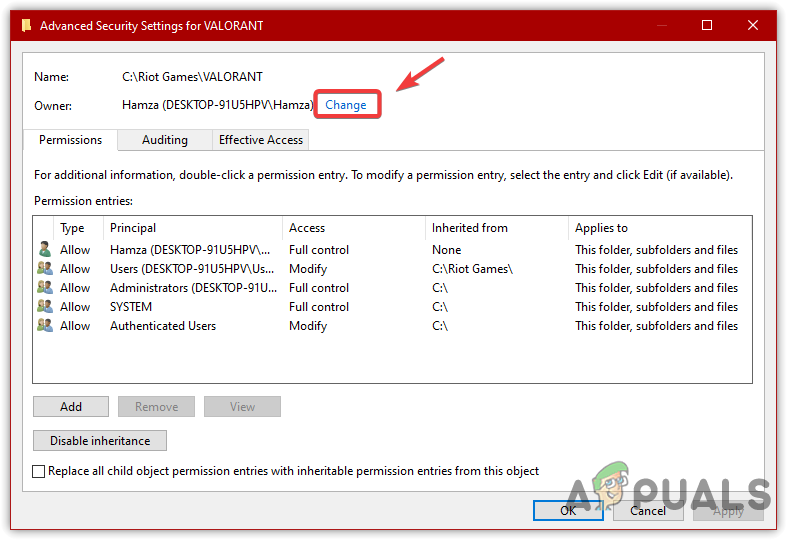Viewport: 787px width, 540px height.
Task: Click the Inherited from column header
Action: click(x=497, y=228)
